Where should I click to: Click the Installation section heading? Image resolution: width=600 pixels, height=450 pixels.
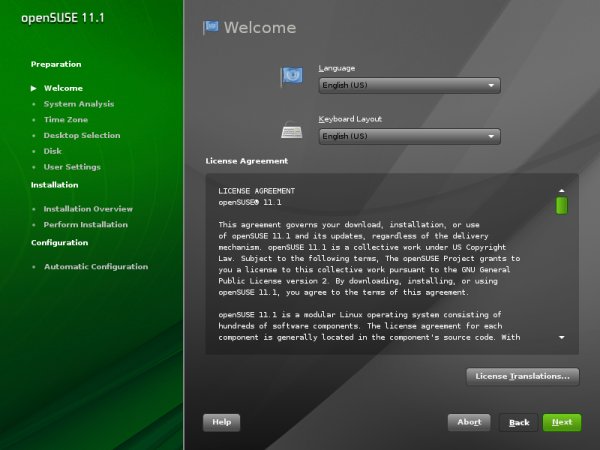pos(54,185)
